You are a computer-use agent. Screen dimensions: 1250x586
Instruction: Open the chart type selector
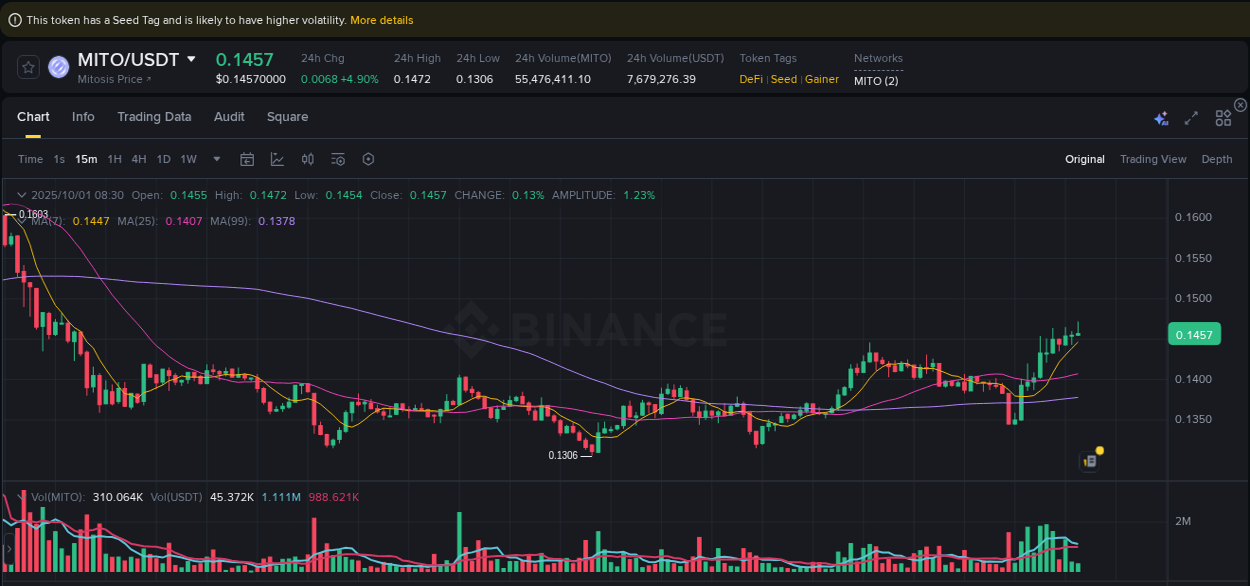click(x=275, y=159)
